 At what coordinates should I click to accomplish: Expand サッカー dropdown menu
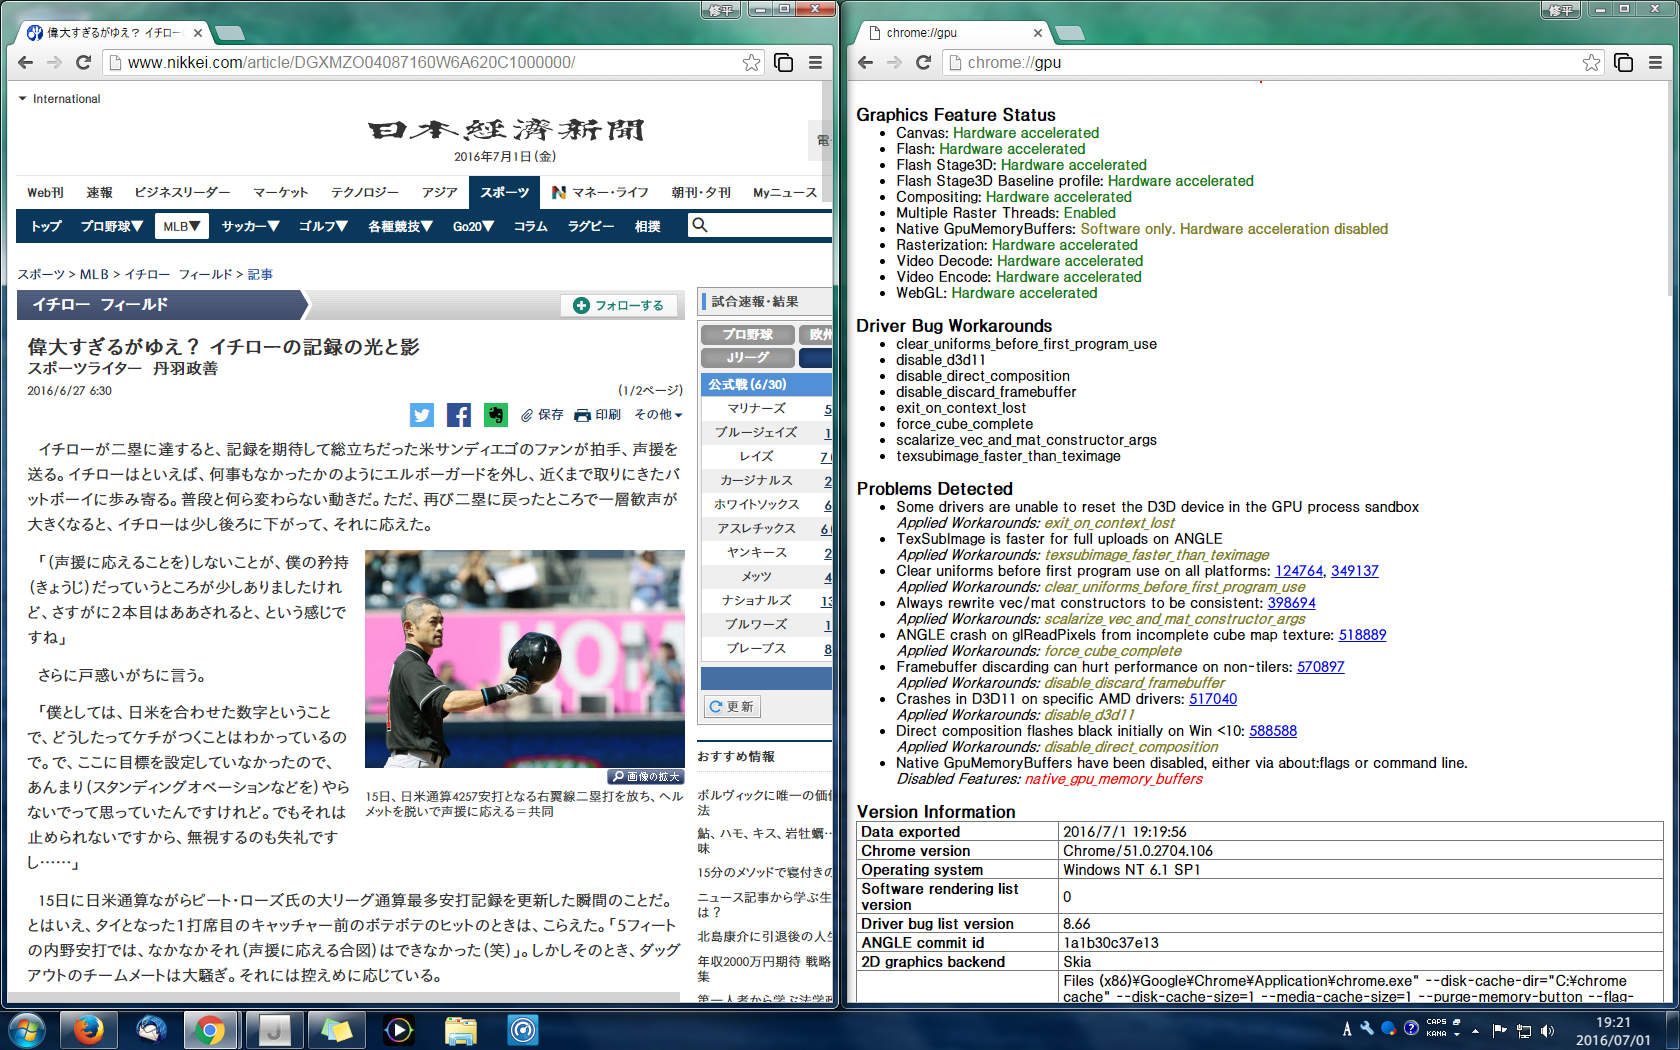250,226
